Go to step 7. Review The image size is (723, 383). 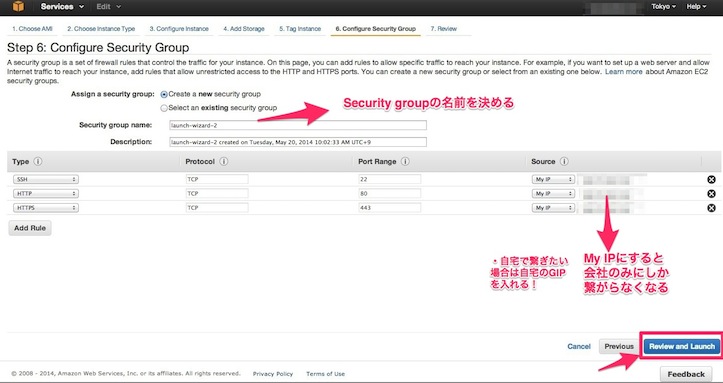(444, 29)
